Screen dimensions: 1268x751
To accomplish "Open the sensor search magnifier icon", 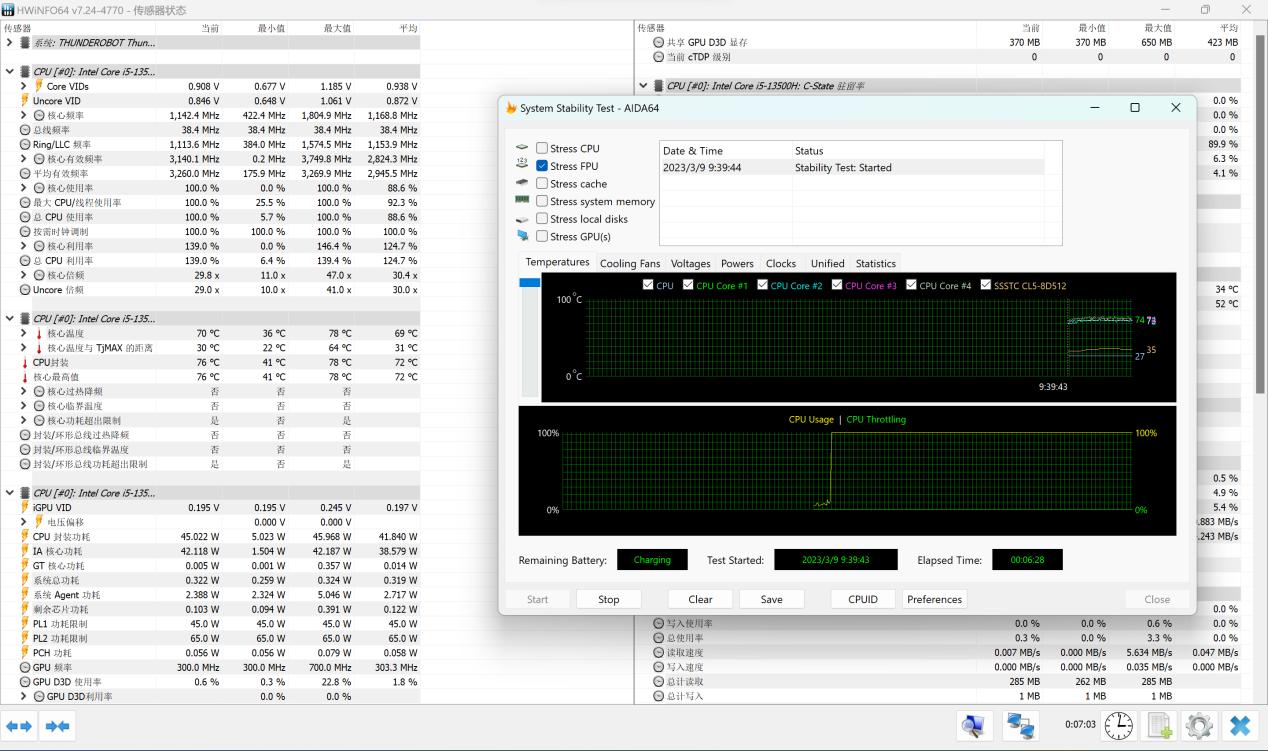I will click(x=974, y=726).
